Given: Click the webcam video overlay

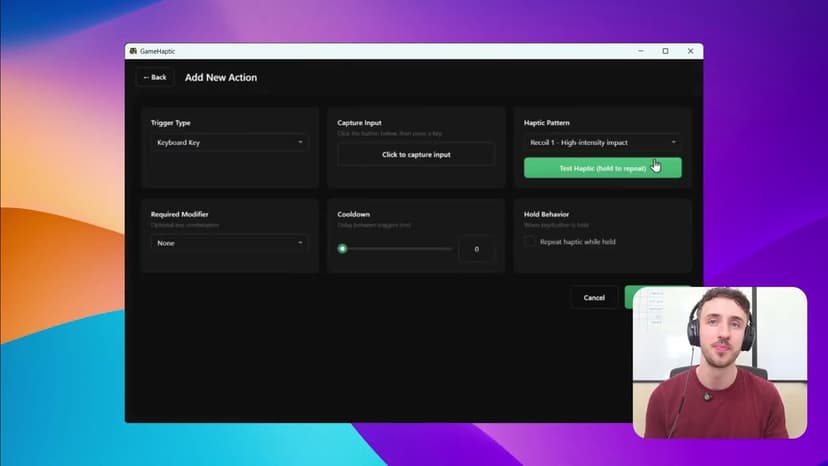Looking at the screenshot, I should [720, 362].
